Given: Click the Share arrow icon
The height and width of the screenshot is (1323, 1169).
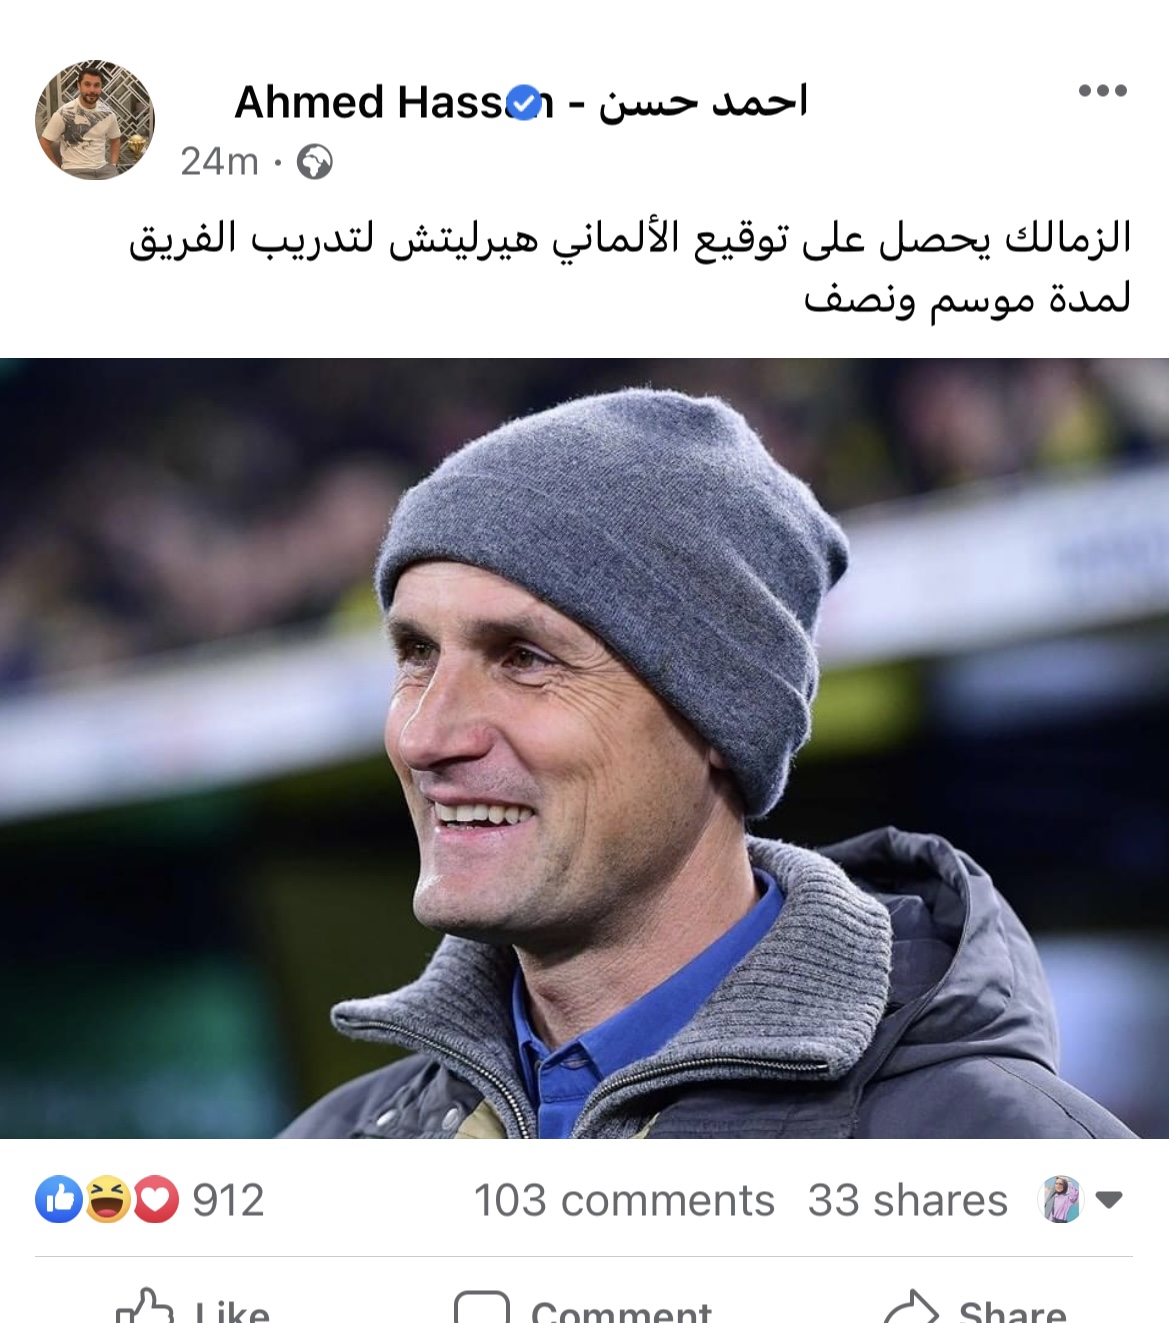Looking at the screenshot, I should [911, 1307].
